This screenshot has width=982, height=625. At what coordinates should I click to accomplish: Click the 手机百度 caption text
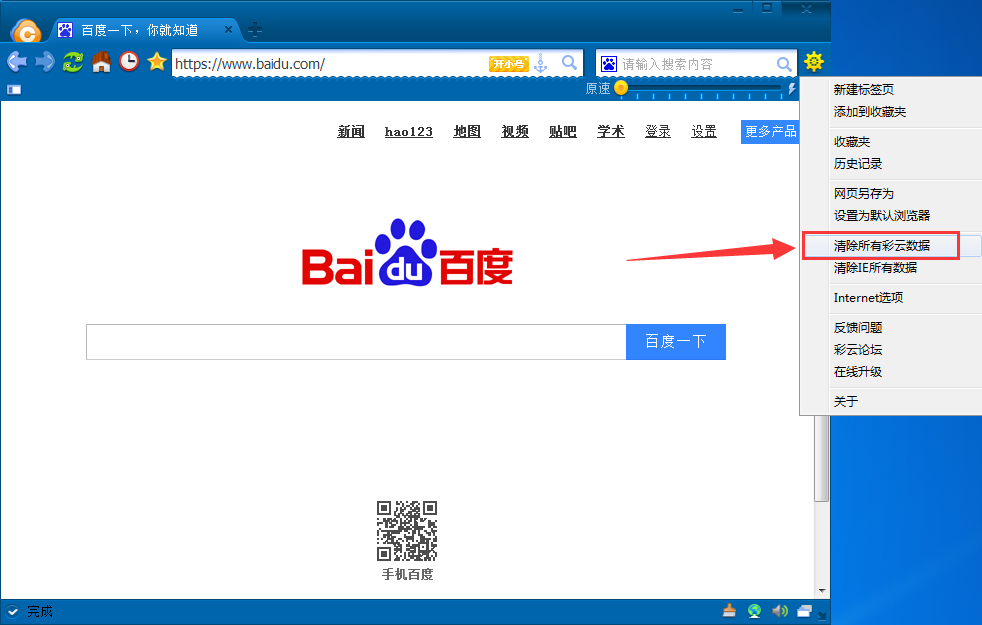408,574
